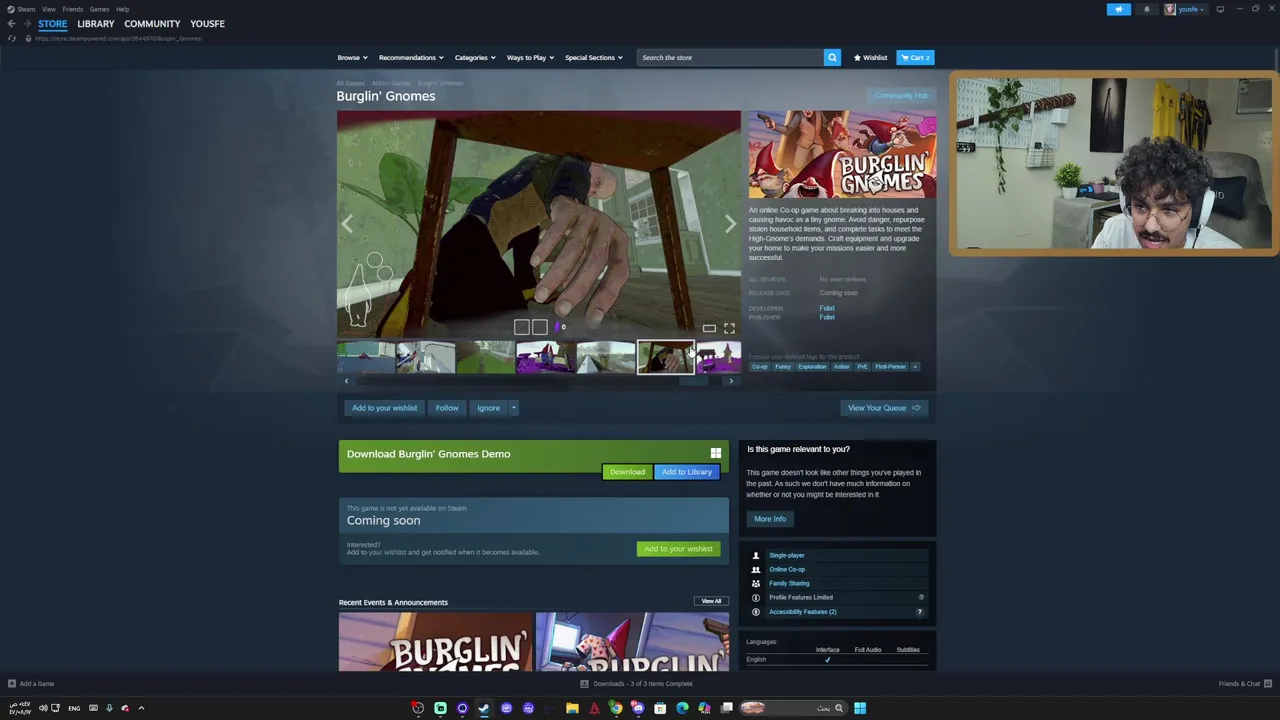This screenshot has width=1280, height=720.
Task: Show next screenshot with right arrow
Action: (x=729, y=224)
